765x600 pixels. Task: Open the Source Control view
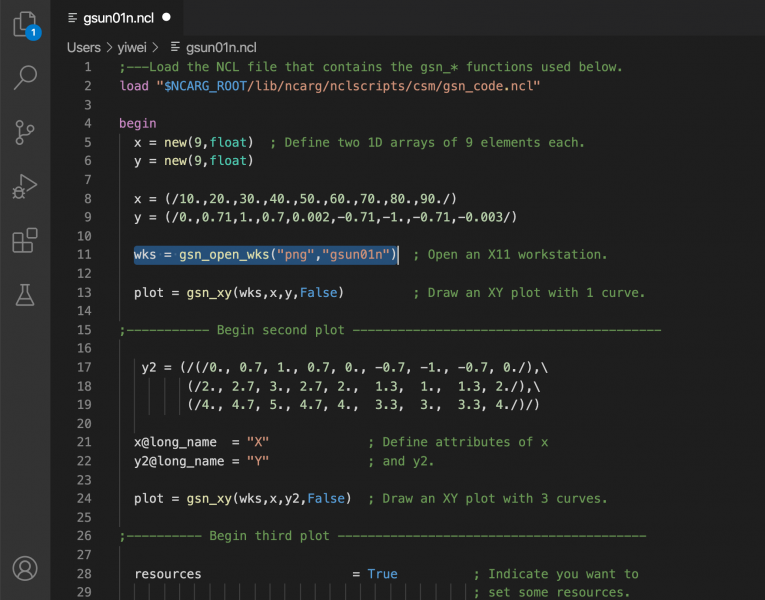[25, 132]
